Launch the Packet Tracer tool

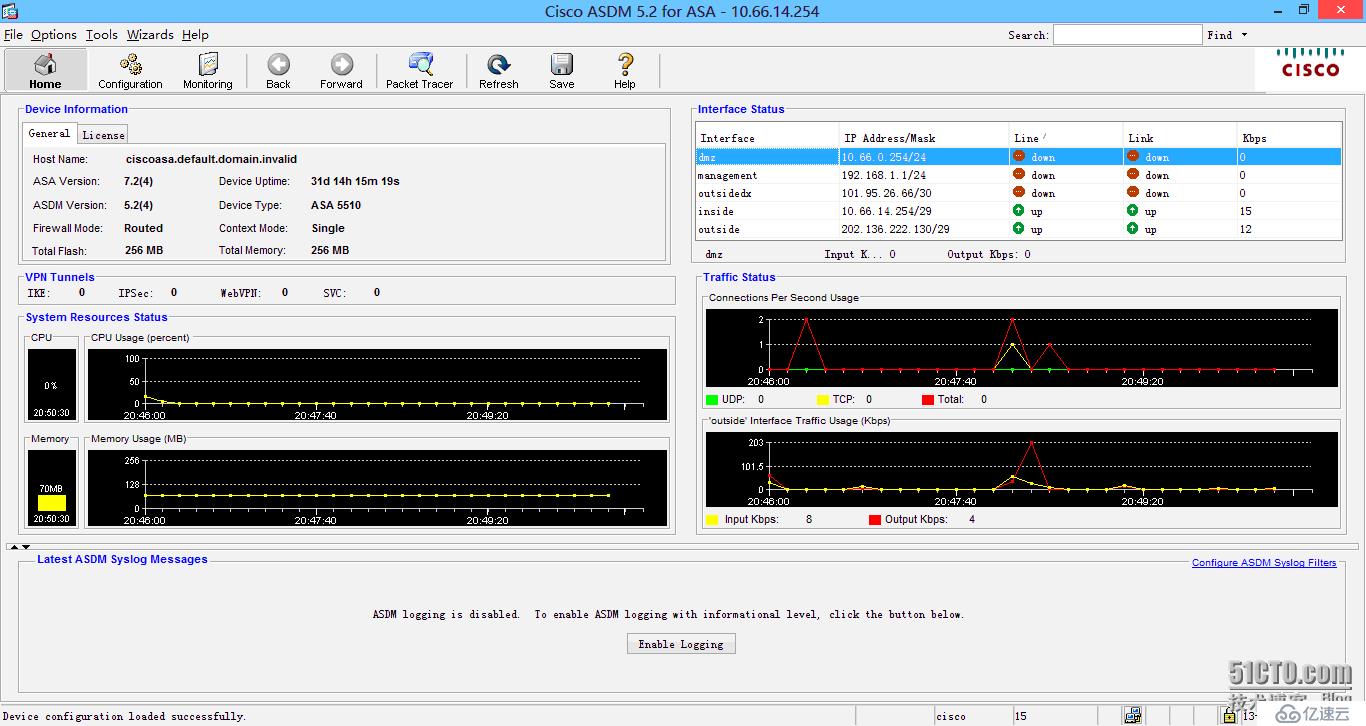pos(420,70)
